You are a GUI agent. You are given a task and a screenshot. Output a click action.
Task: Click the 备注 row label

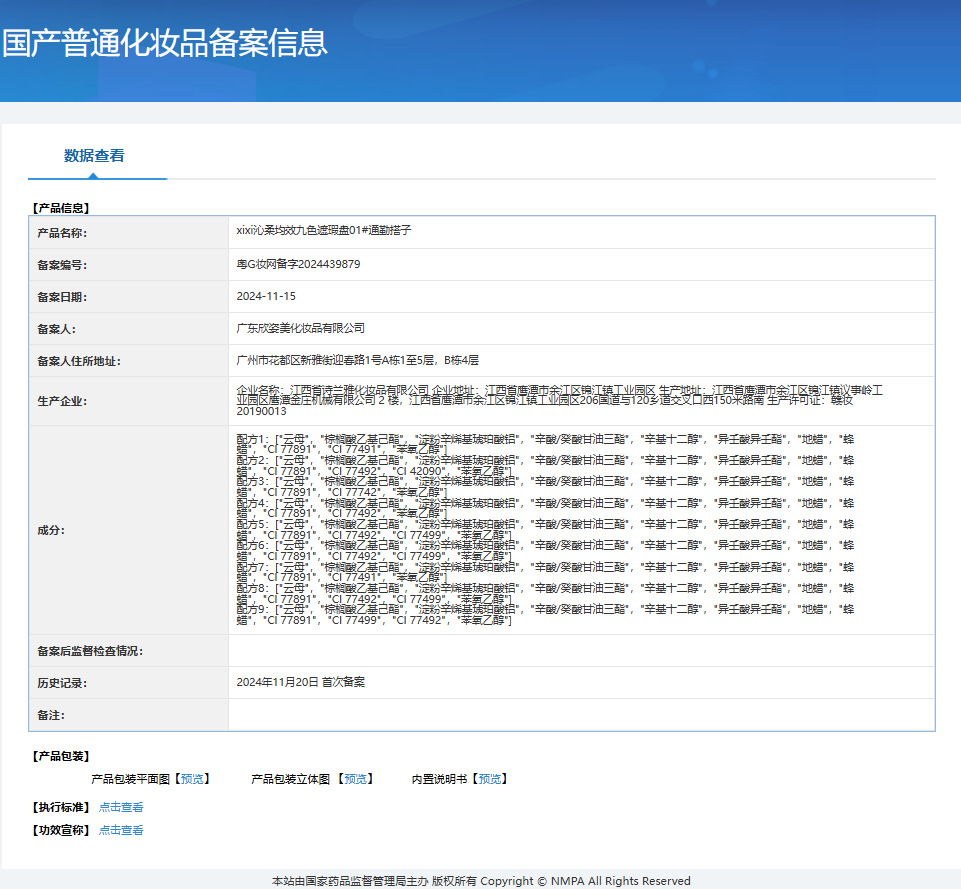pos(51,715)
